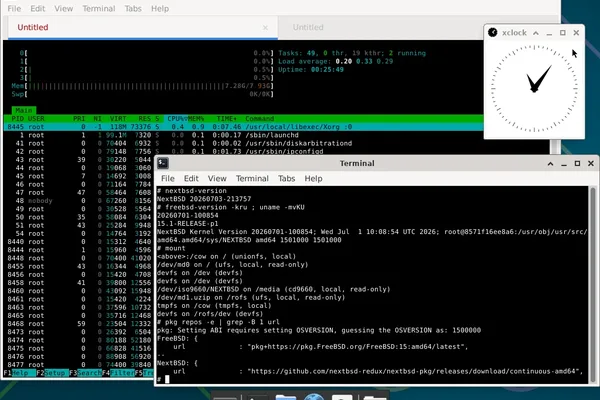Select the htop row with PID 48 nobody

pyautogui.click(x=79, y=201)
